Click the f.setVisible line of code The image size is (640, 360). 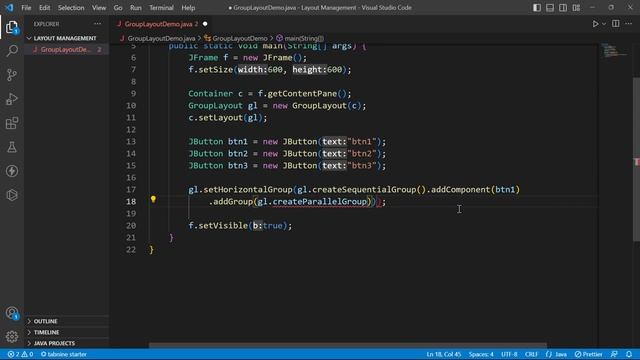click(x=240, y=226)
